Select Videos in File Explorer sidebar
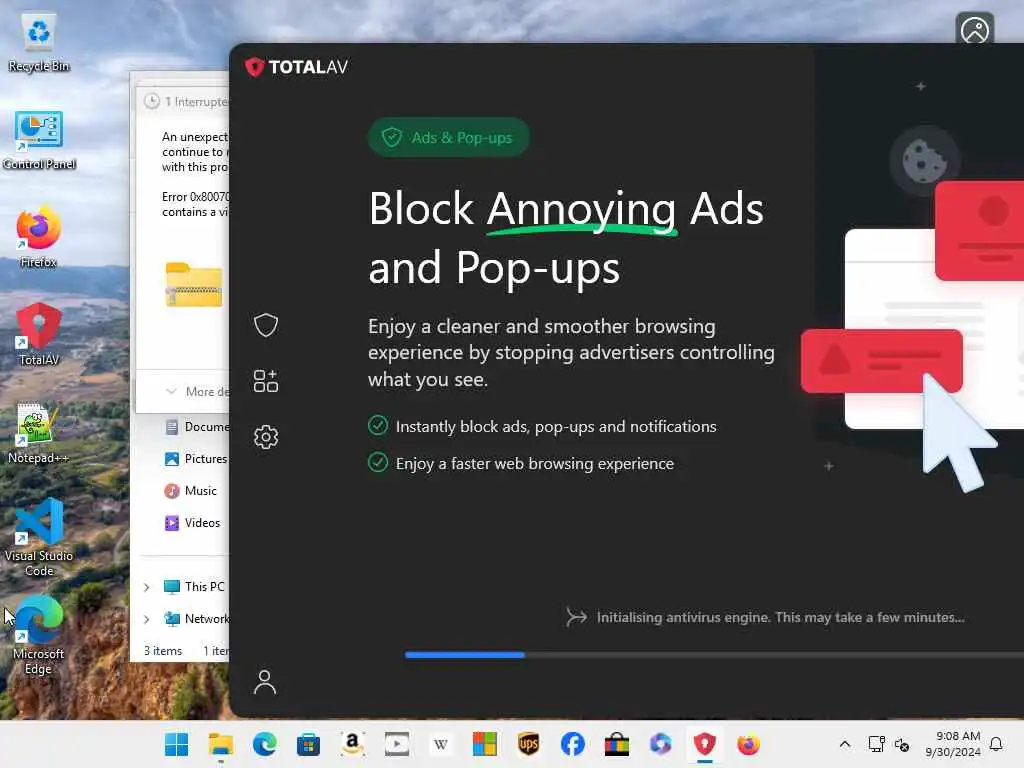This screenshot has height=768, width=1024. 192,523
